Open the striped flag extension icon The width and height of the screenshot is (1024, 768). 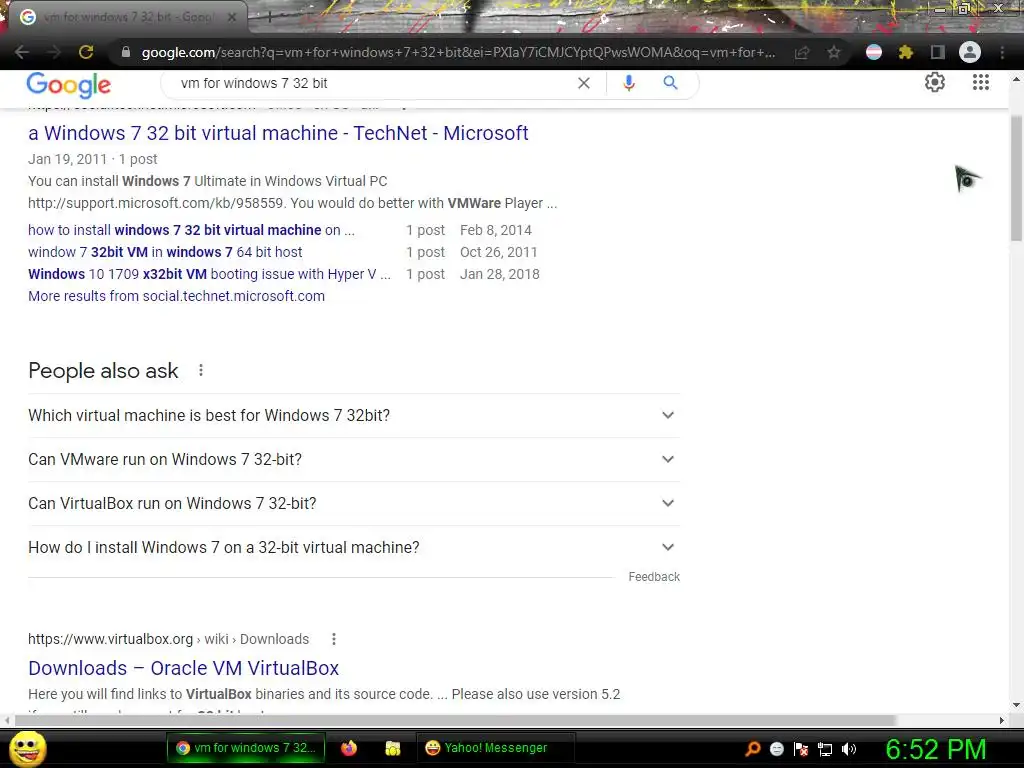[x=874, y=52]
